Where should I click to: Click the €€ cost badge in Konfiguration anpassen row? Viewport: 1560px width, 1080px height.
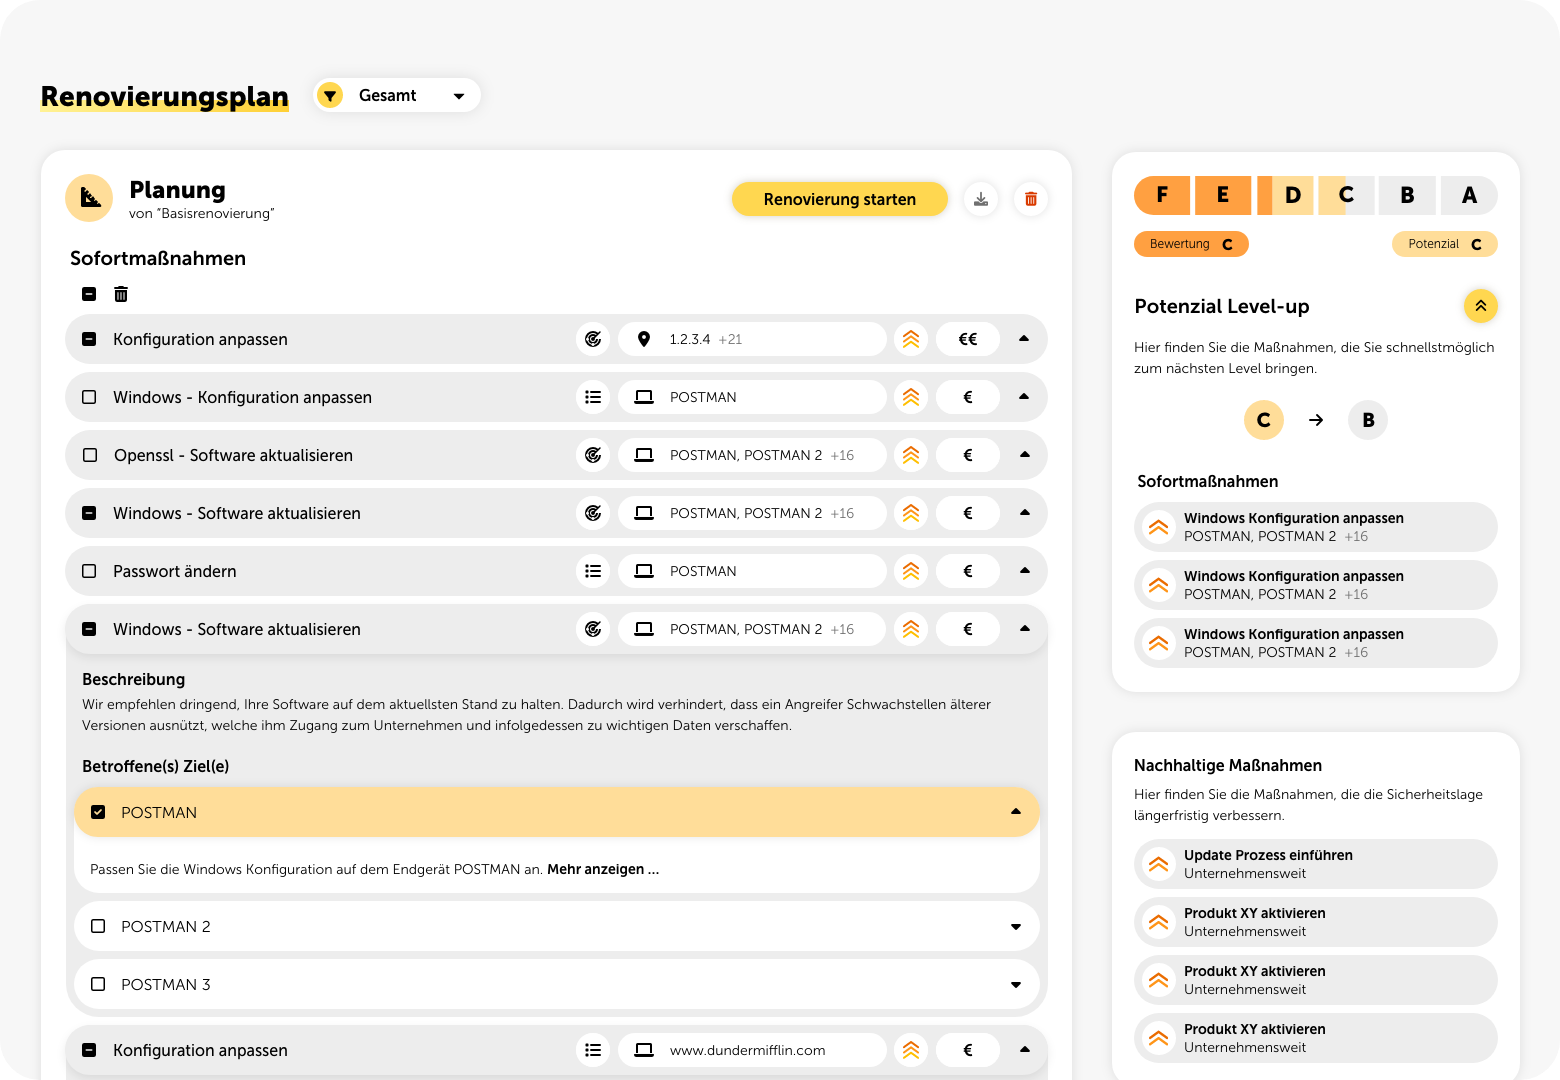pos(968,339)
